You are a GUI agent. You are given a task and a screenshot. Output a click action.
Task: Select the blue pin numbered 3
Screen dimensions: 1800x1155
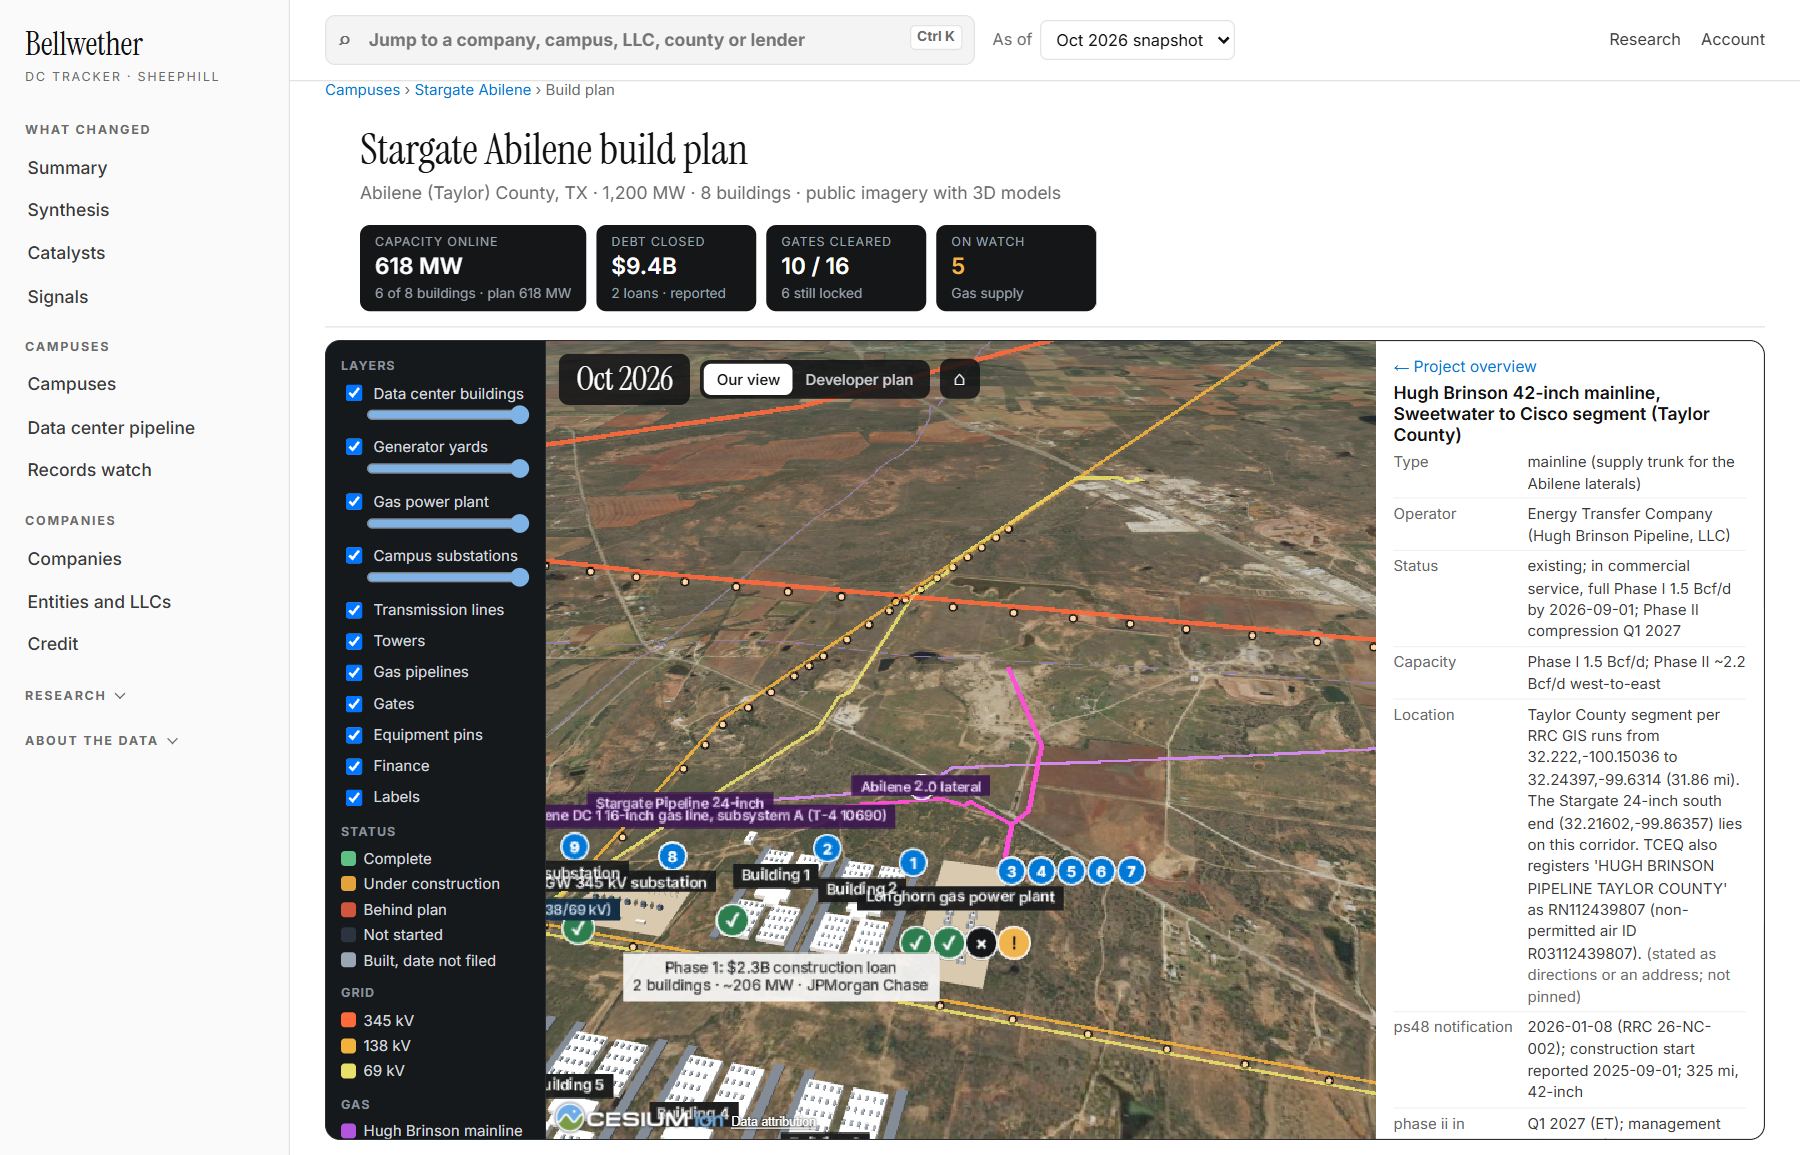(1011, 871)
